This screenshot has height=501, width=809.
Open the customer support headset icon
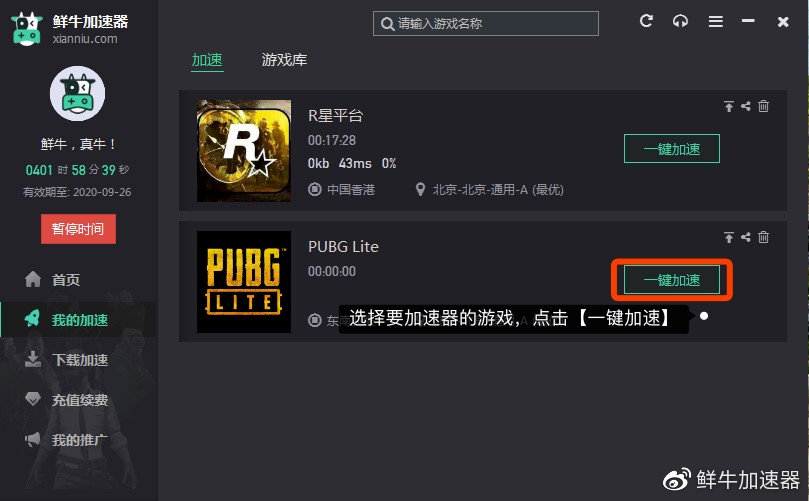pos(680,21)
